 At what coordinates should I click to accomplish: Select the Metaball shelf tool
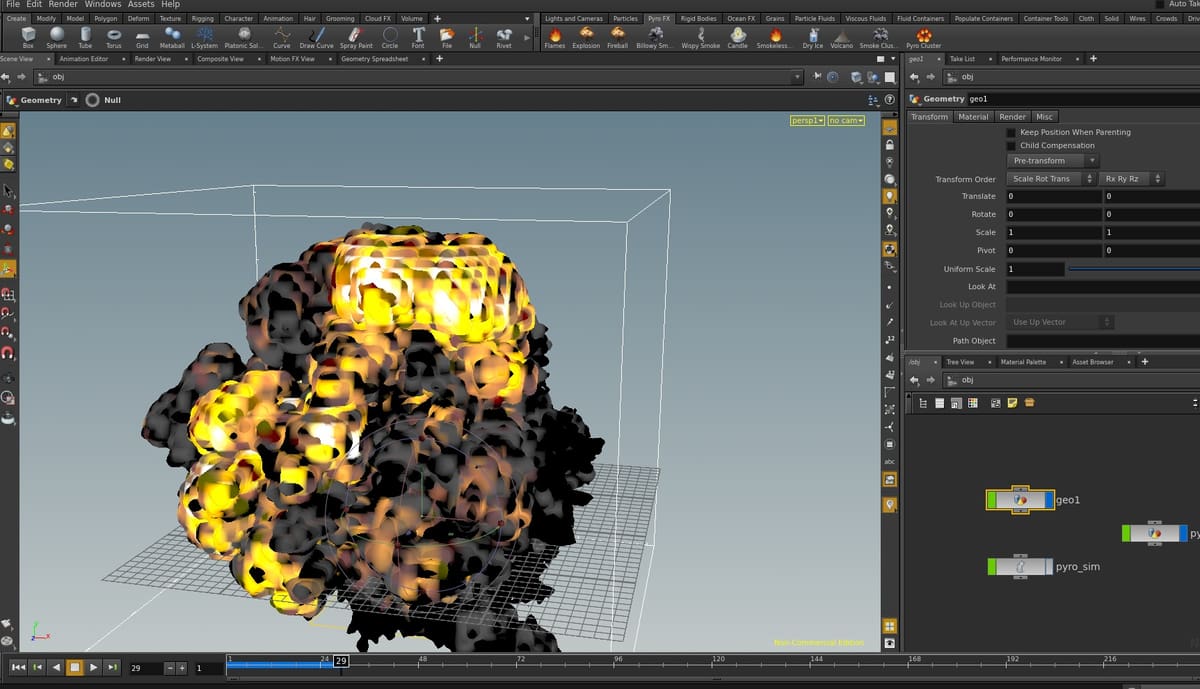click(172, 38)
